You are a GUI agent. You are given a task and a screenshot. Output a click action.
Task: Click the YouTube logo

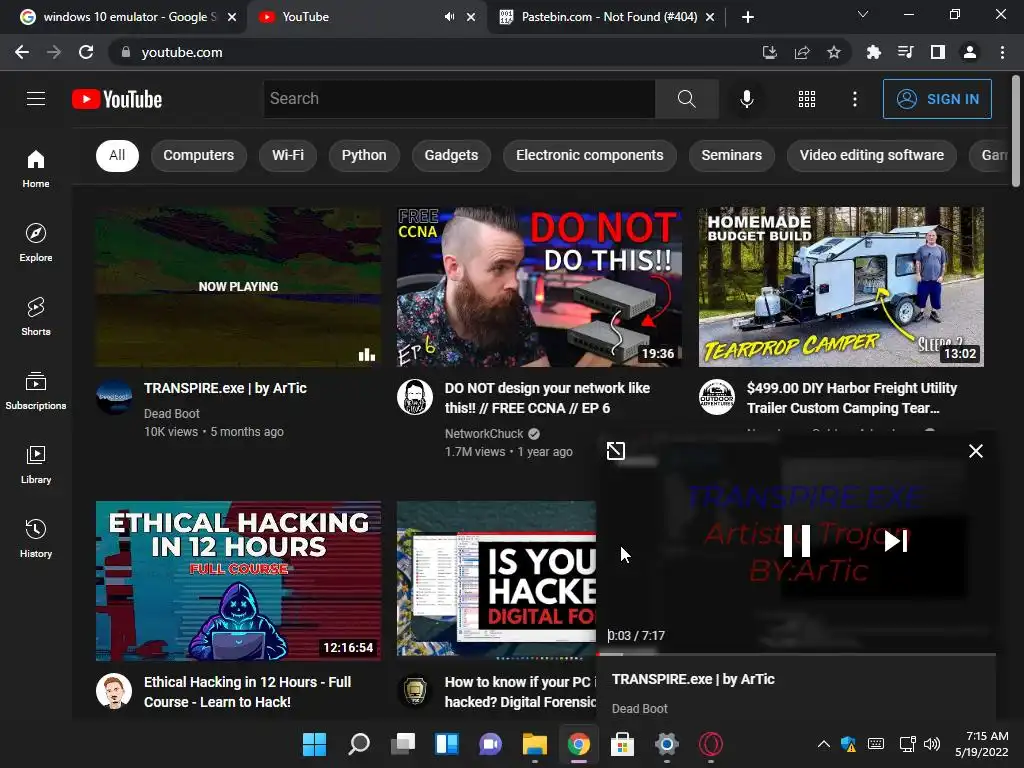pyautogui.click(x=117, y=99)
